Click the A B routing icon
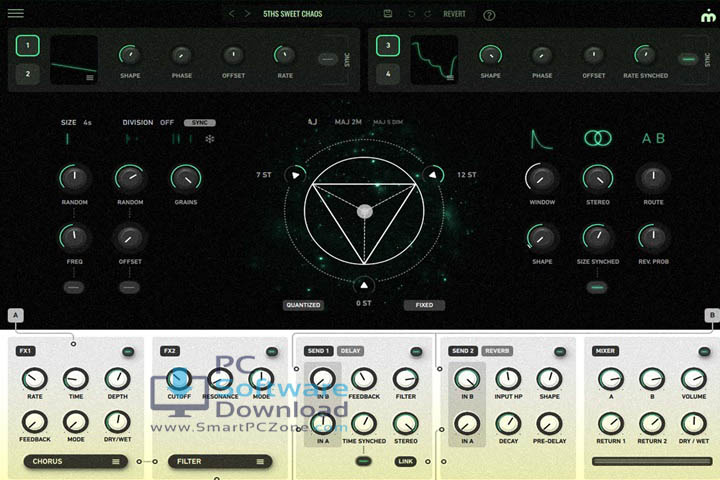Screen dimensions: 720x480 click(x=653, y=138)
